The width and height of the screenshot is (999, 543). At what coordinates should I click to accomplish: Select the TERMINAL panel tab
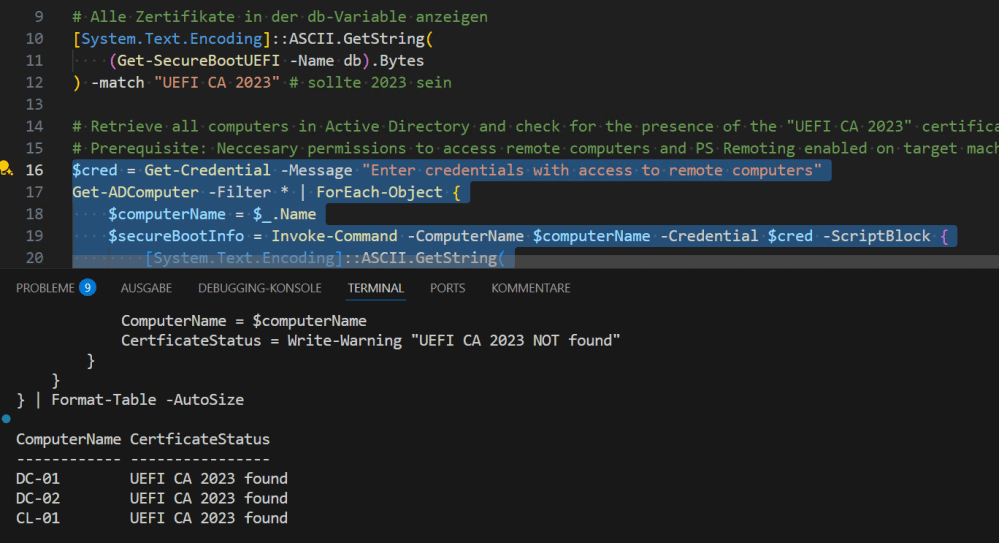376,288
